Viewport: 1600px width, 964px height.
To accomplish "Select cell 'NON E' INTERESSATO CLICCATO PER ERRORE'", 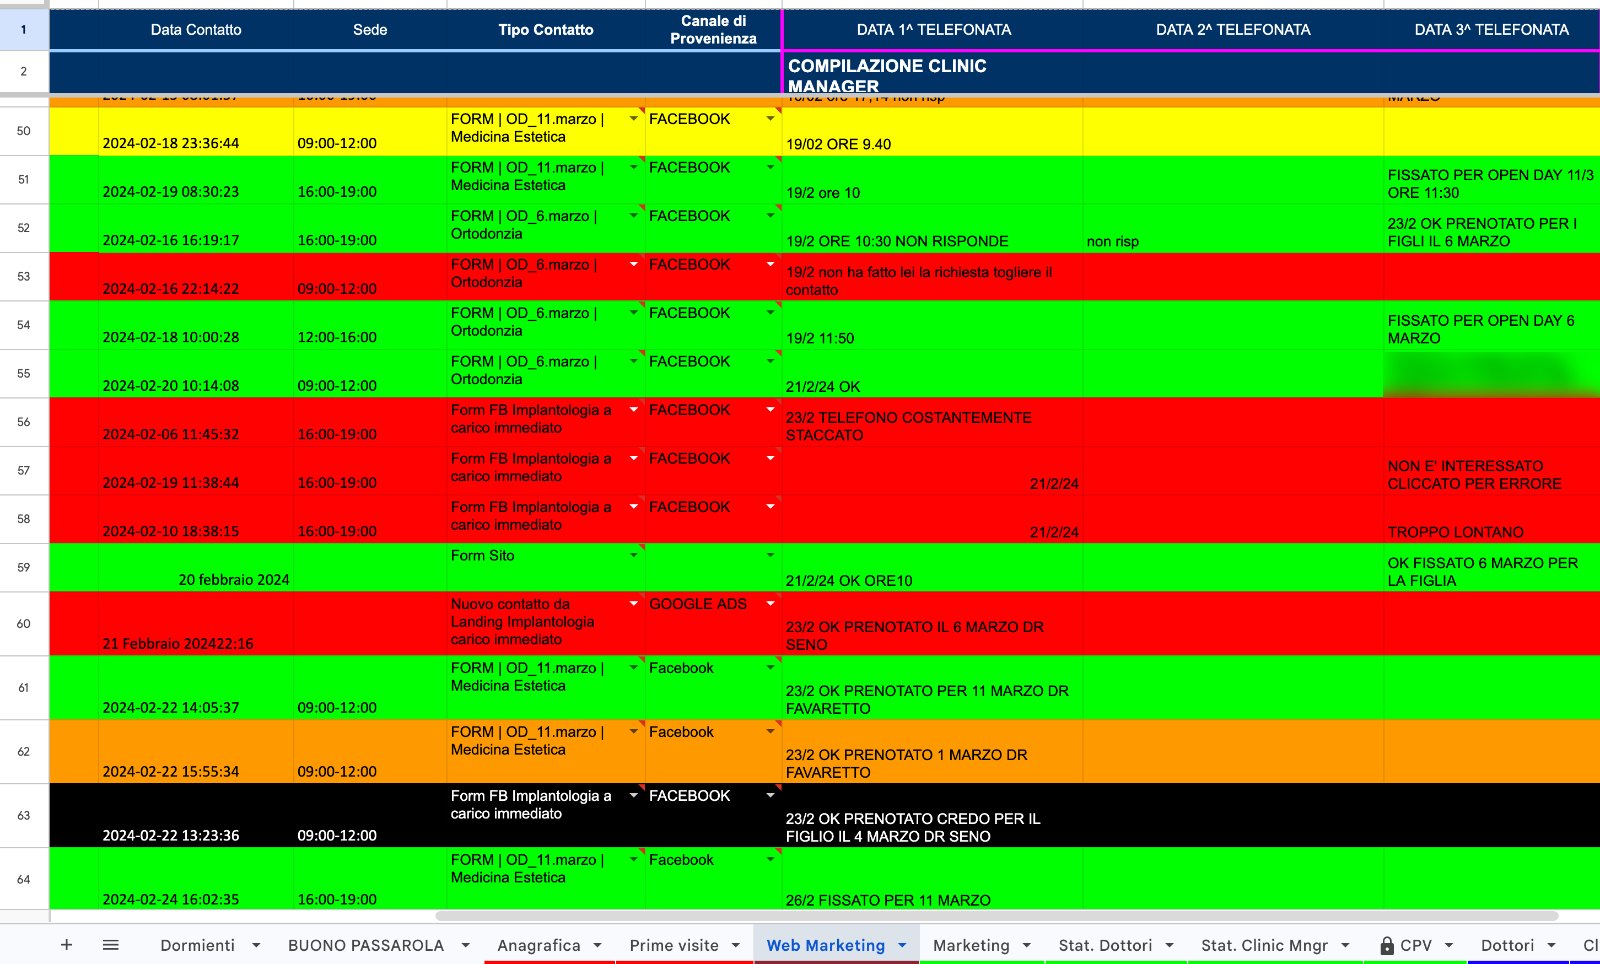I will (x=1492, y=471).
